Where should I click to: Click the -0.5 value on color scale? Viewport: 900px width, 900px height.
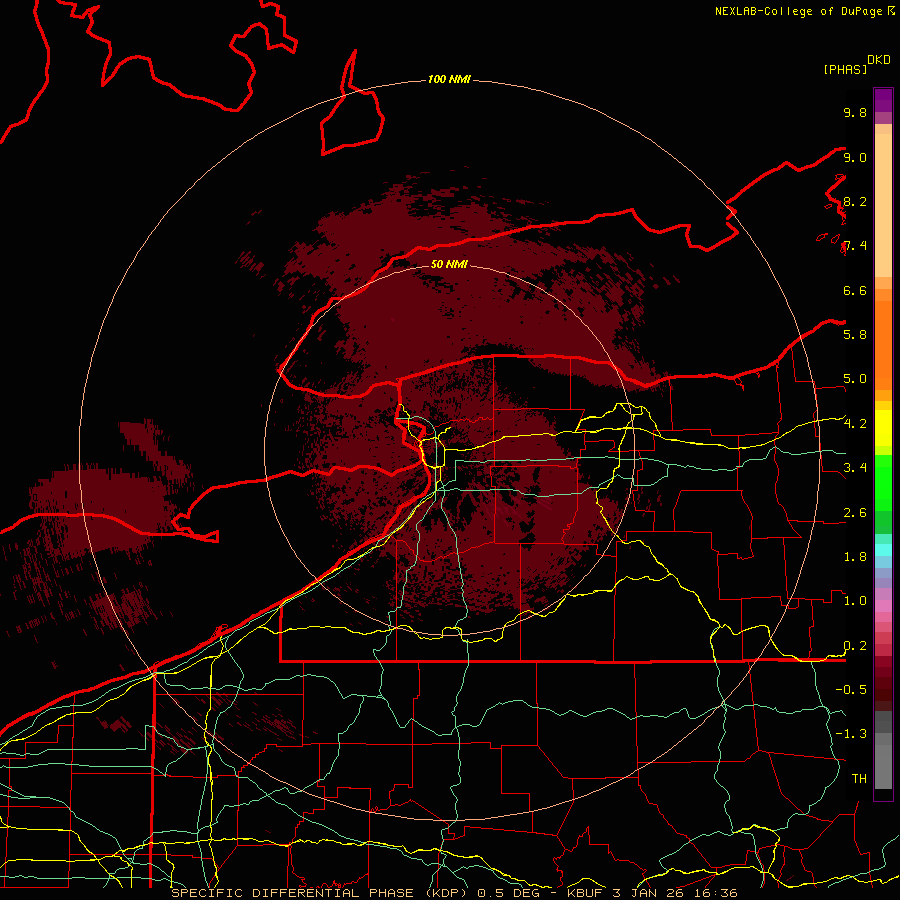[x=851, y=689]
